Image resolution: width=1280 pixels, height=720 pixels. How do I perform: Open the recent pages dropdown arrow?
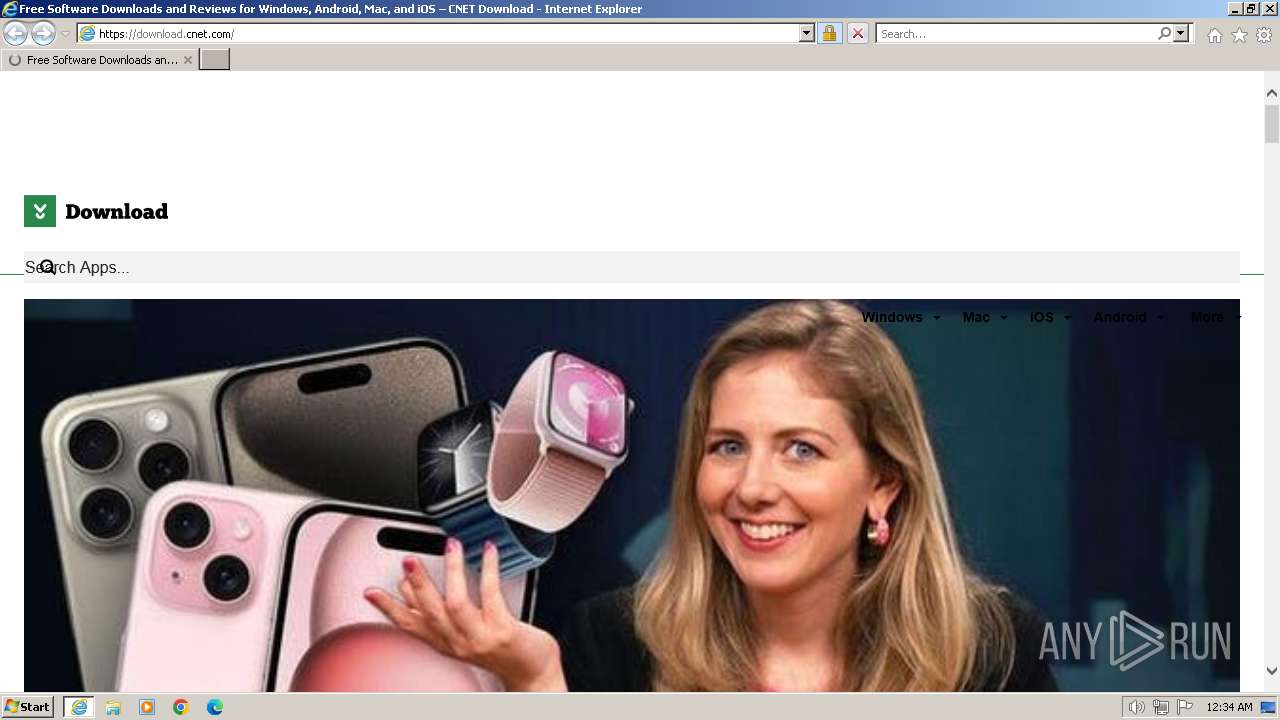click(x=65, y=34)
